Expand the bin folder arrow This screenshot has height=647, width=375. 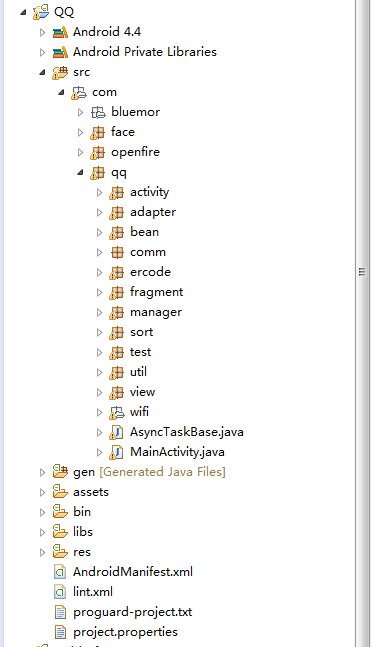(x=42, y=512)
